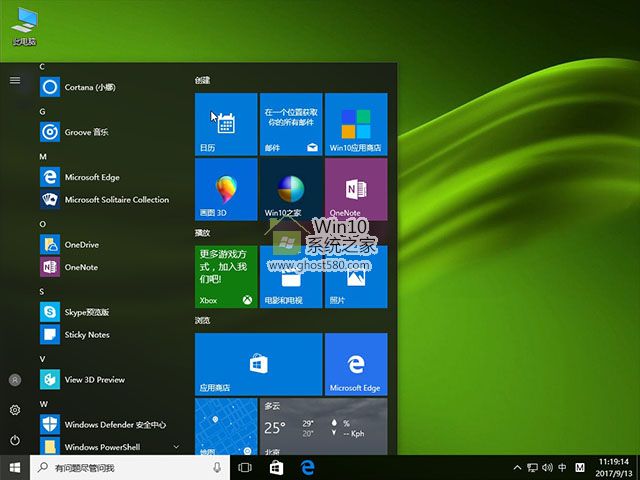Click the user account icon in Start
The width and height of the screenshot is (640, 480).
tap(15, 380)
